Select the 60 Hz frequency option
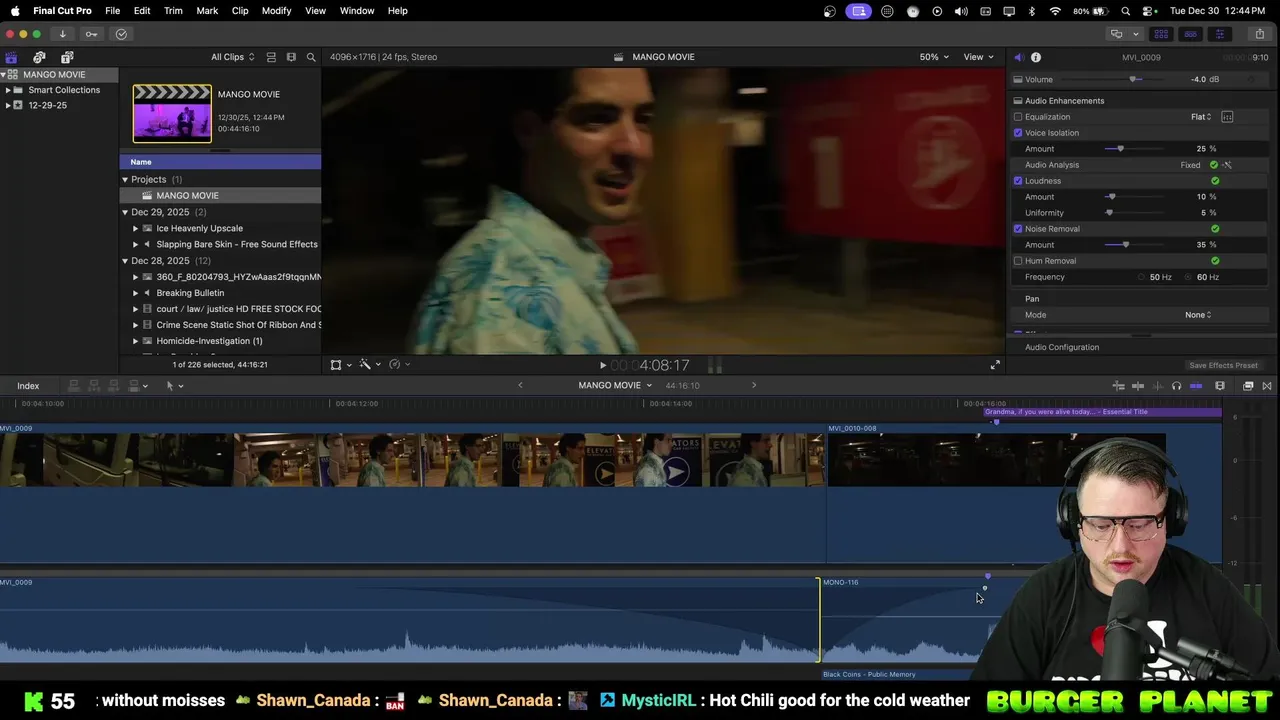1280x720 pixels. [1189, 277]
